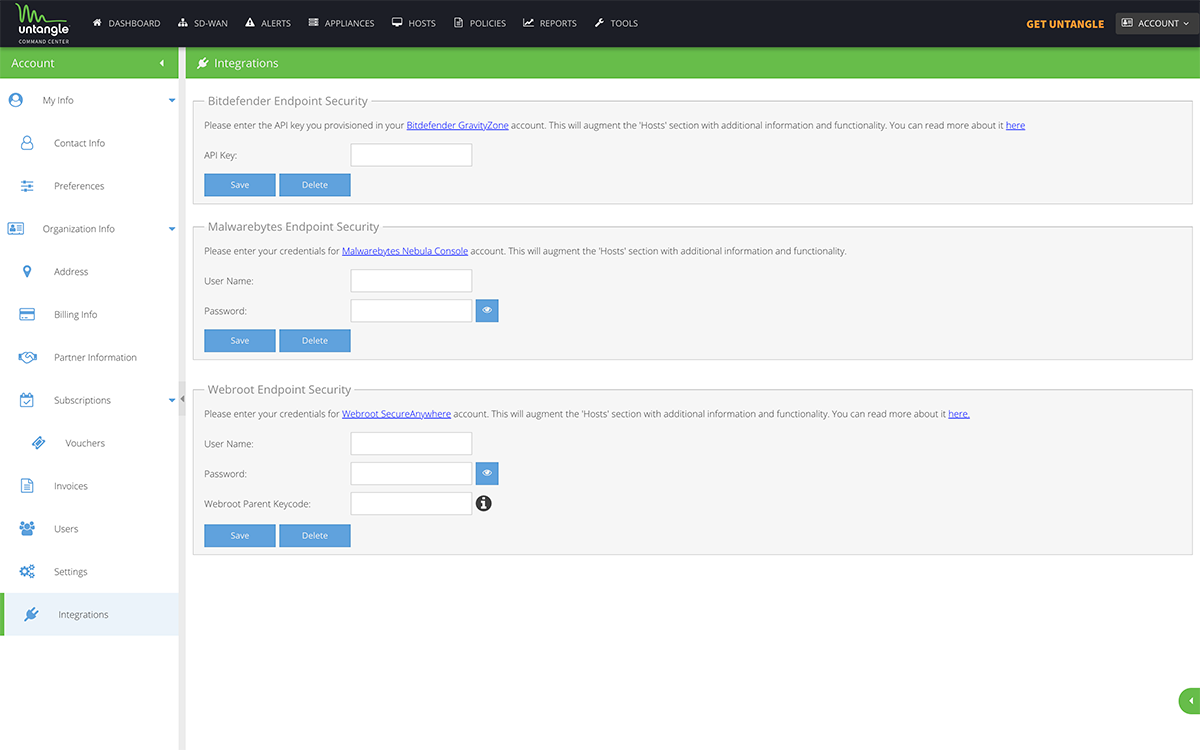This screenshot has width=1200, height=750.
Task: Click the Partner Information handshake icon
Action: pyautogui.click(x=28, y=357)
